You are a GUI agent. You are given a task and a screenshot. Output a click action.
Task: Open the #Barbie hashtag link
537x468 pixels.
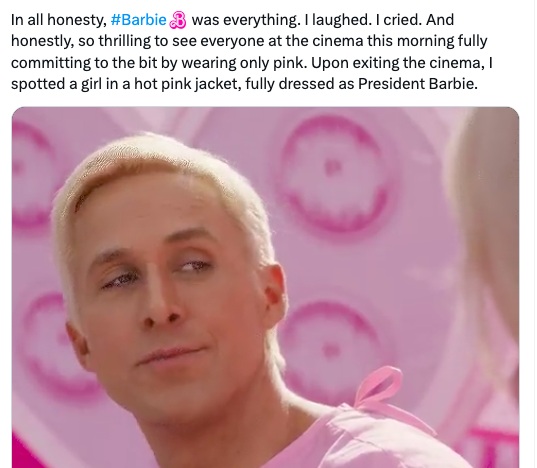pos(138,20)
